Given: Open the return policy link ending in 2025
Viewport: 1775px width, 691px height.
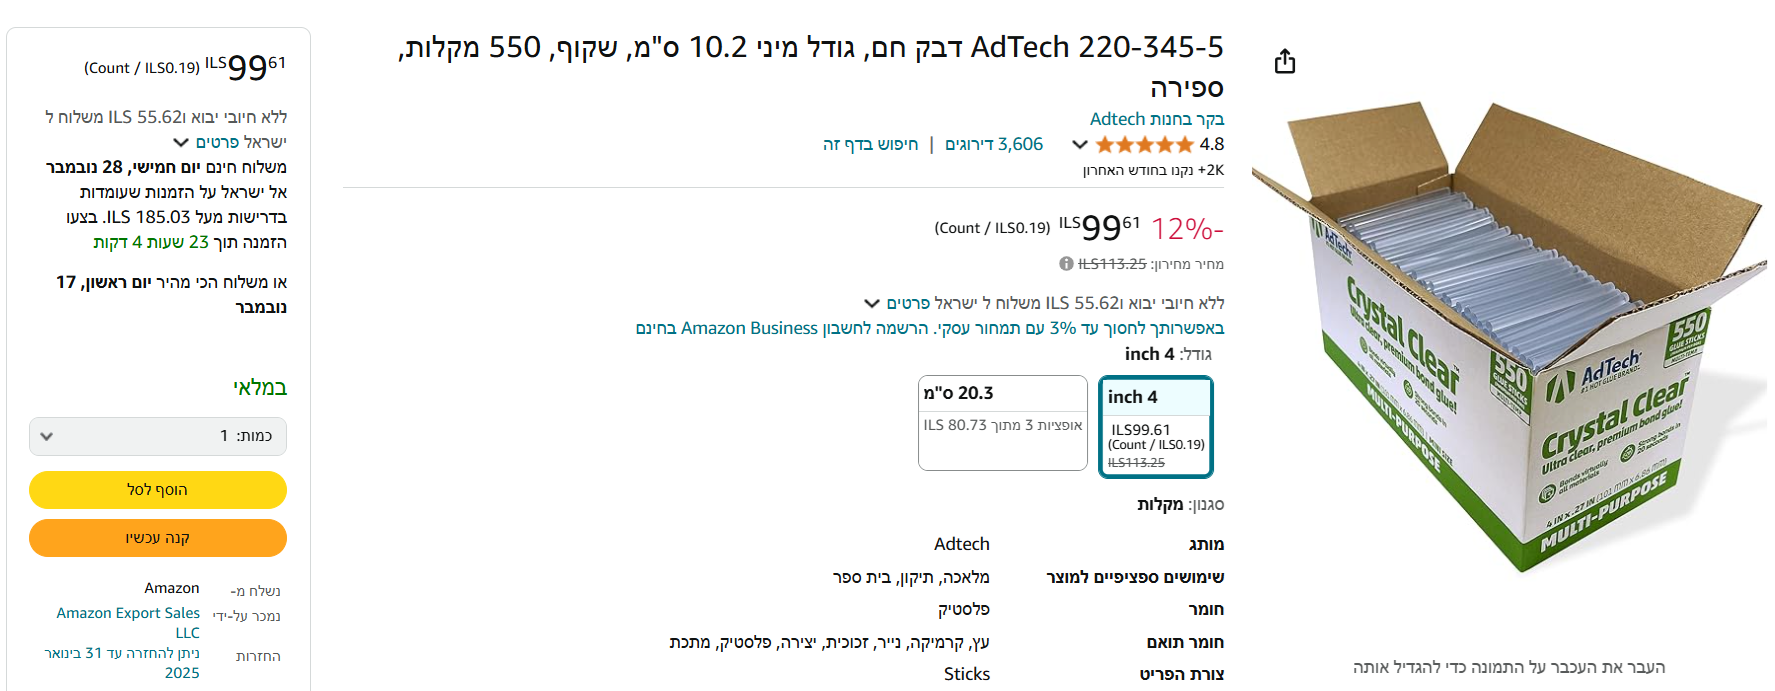Looking at the screenshot, I should tap(122, 663).
